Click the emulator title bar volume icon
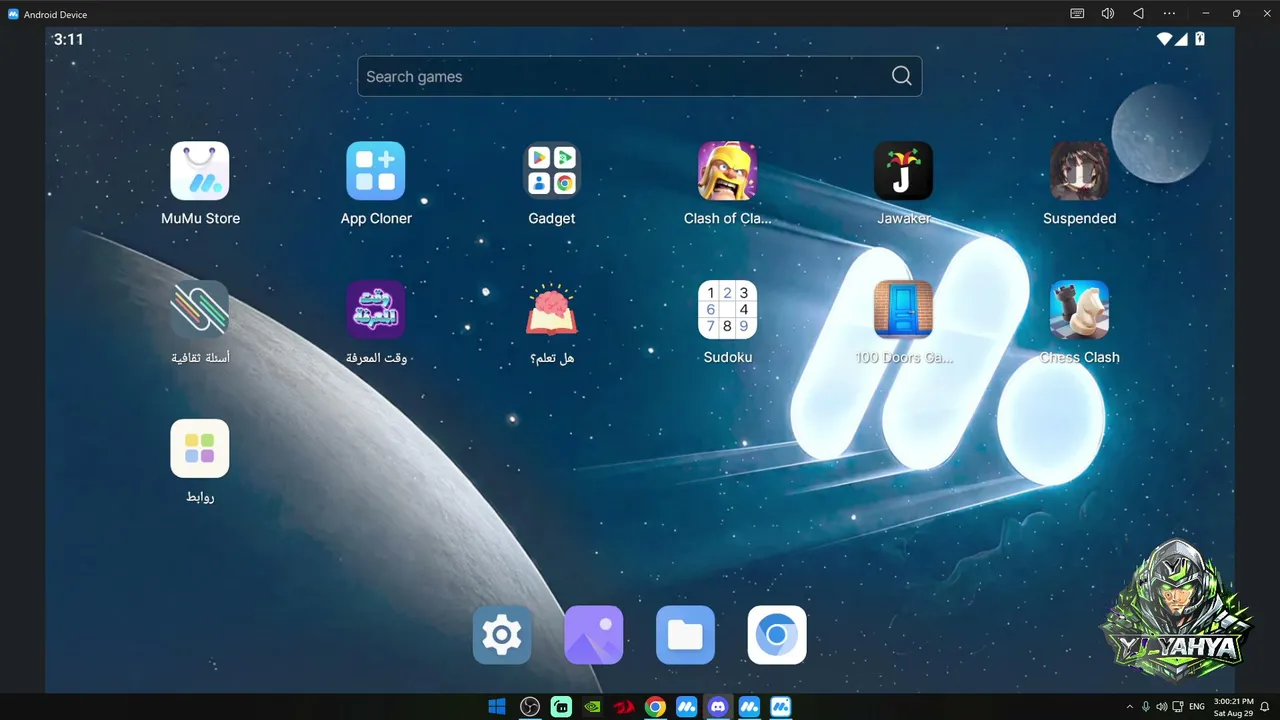This screenshot has width=1280, height=720. [x=1108, y=13]
